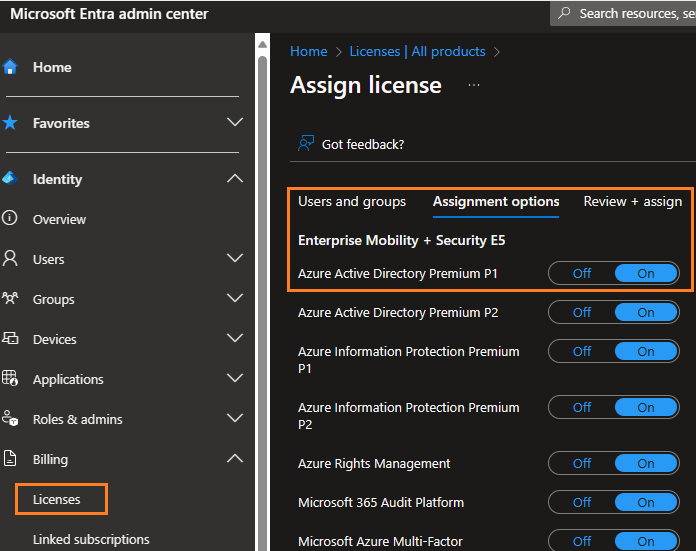The height and width of the screenshot is (551, 696).
Task: Turn off Azure Information Protection Premium P1
Action: 581,352
